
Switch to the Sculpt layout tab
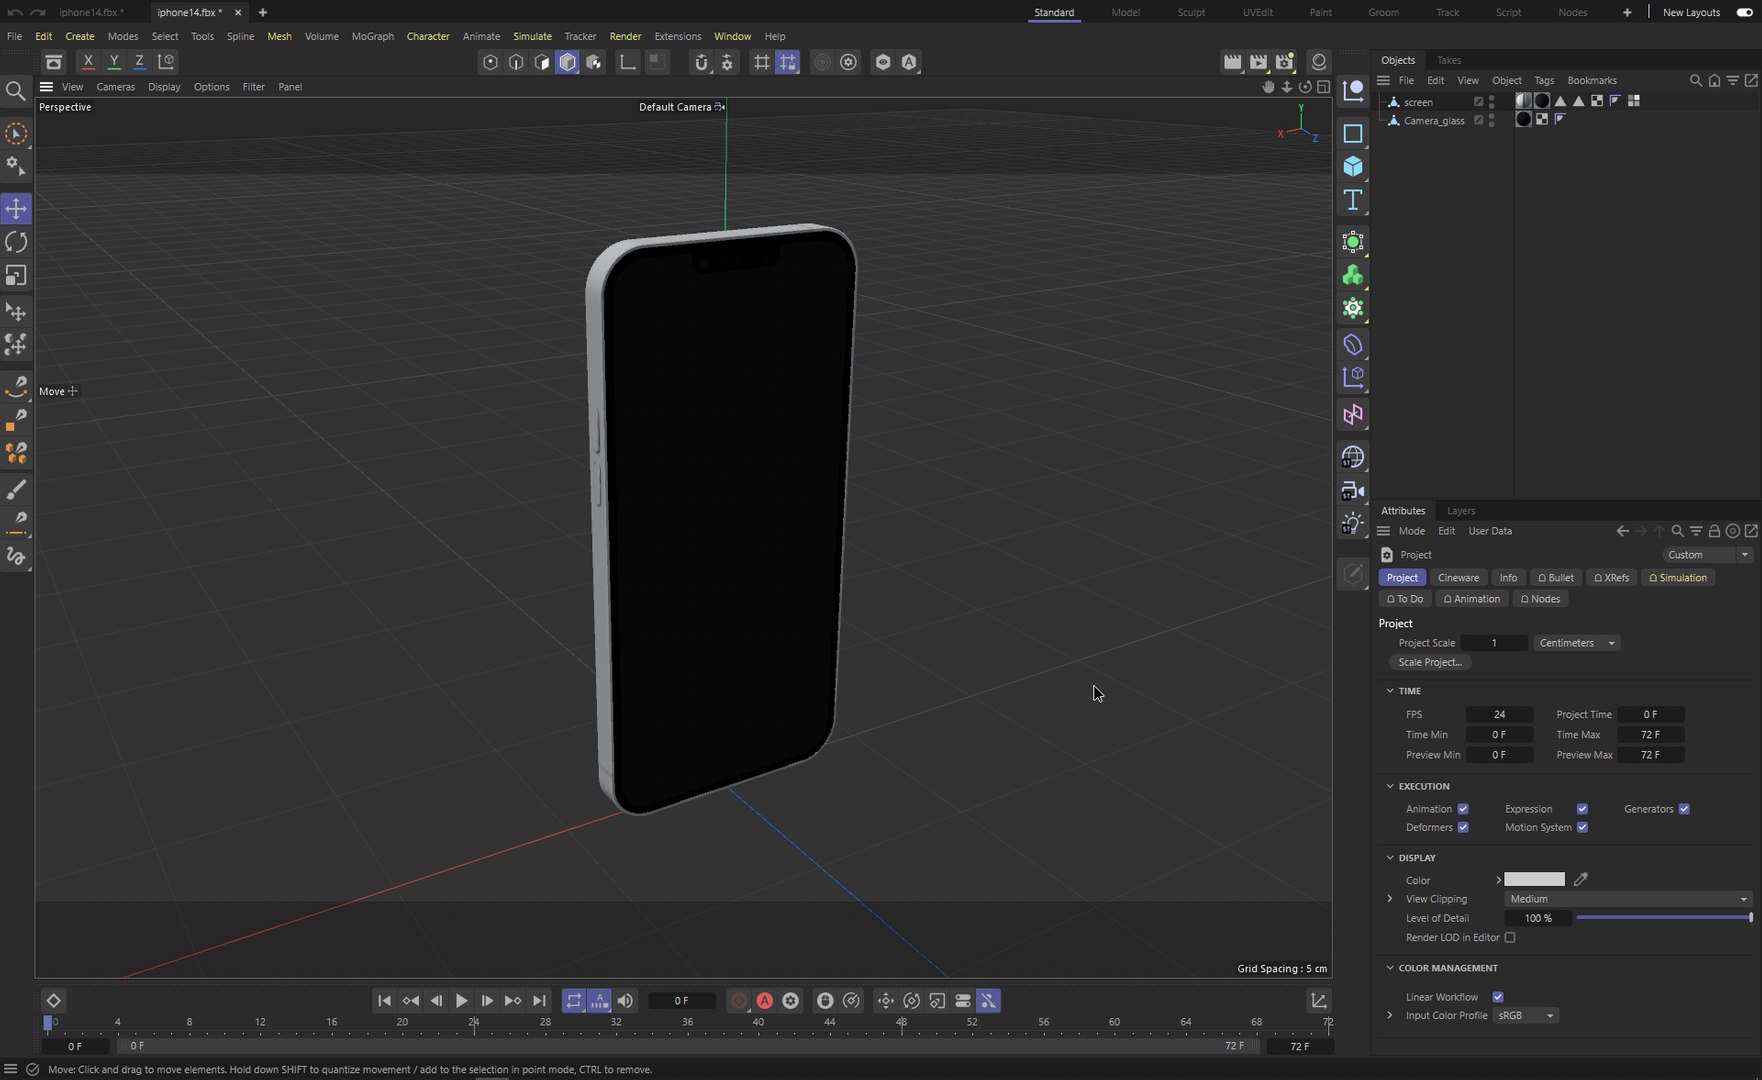point(1191,12)
